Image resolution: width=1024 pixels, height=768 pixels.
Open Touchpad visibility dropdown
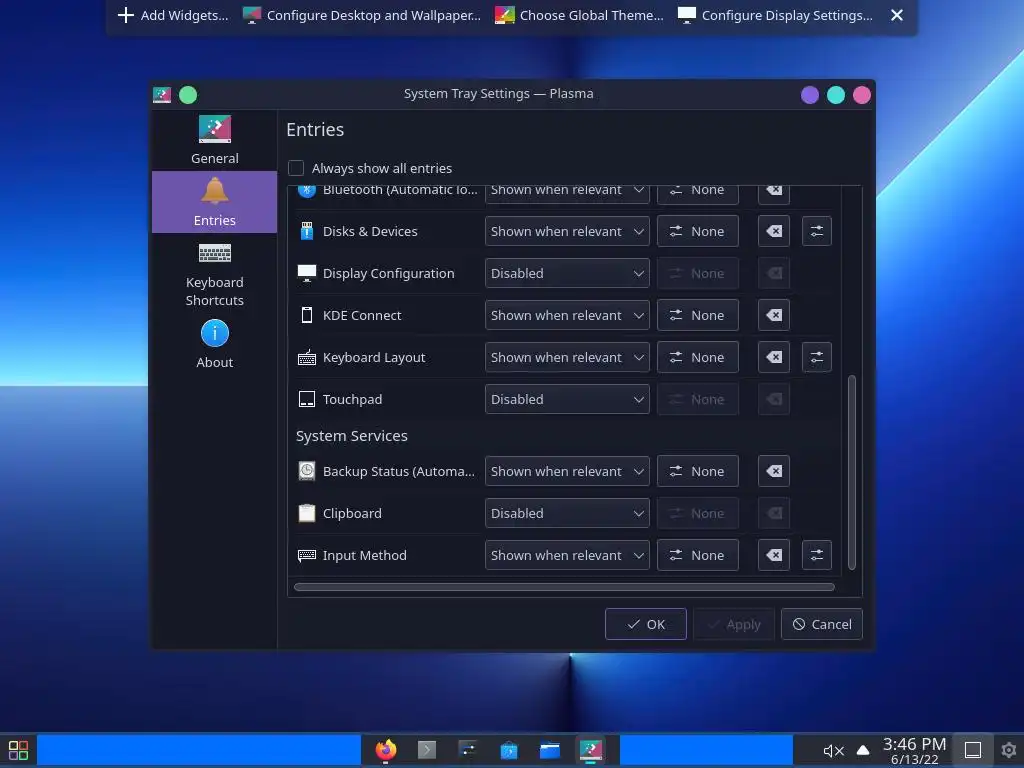click(567, 399)
